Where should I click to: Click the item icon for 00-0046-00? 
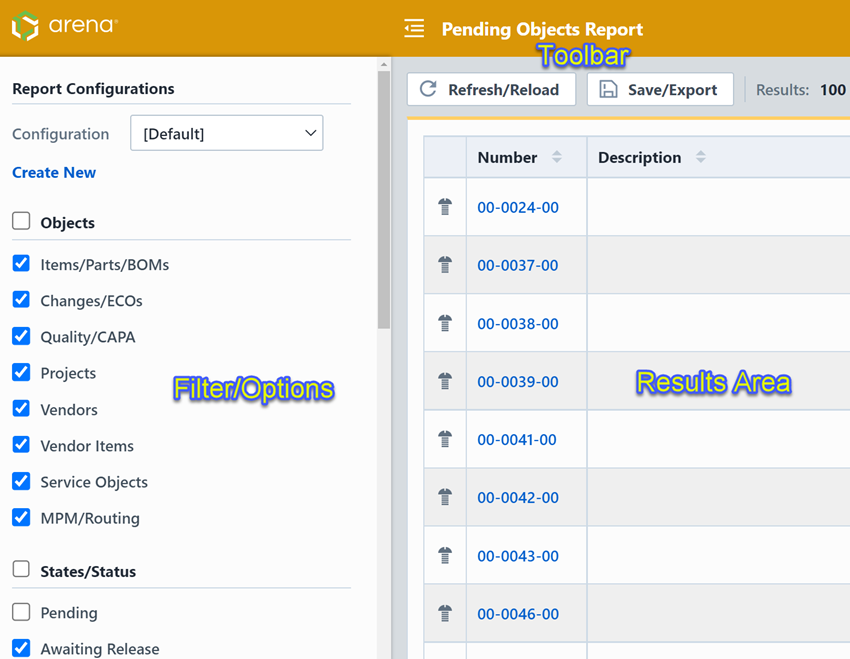pyautogui.click(x=445, y=613)
